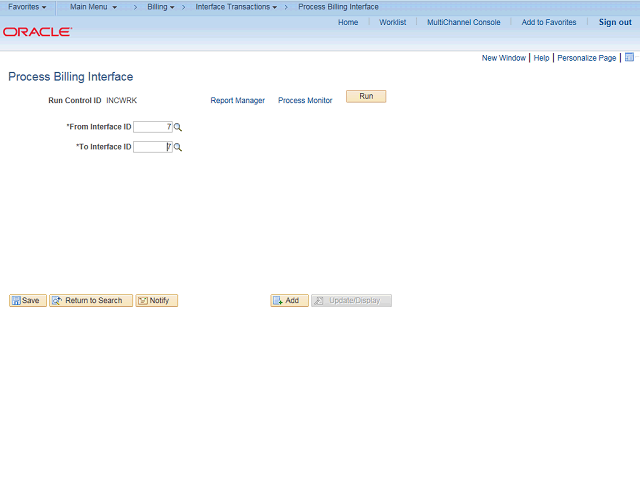Open page in New Window
640x480 pixels.
click(x=504, y=58)
